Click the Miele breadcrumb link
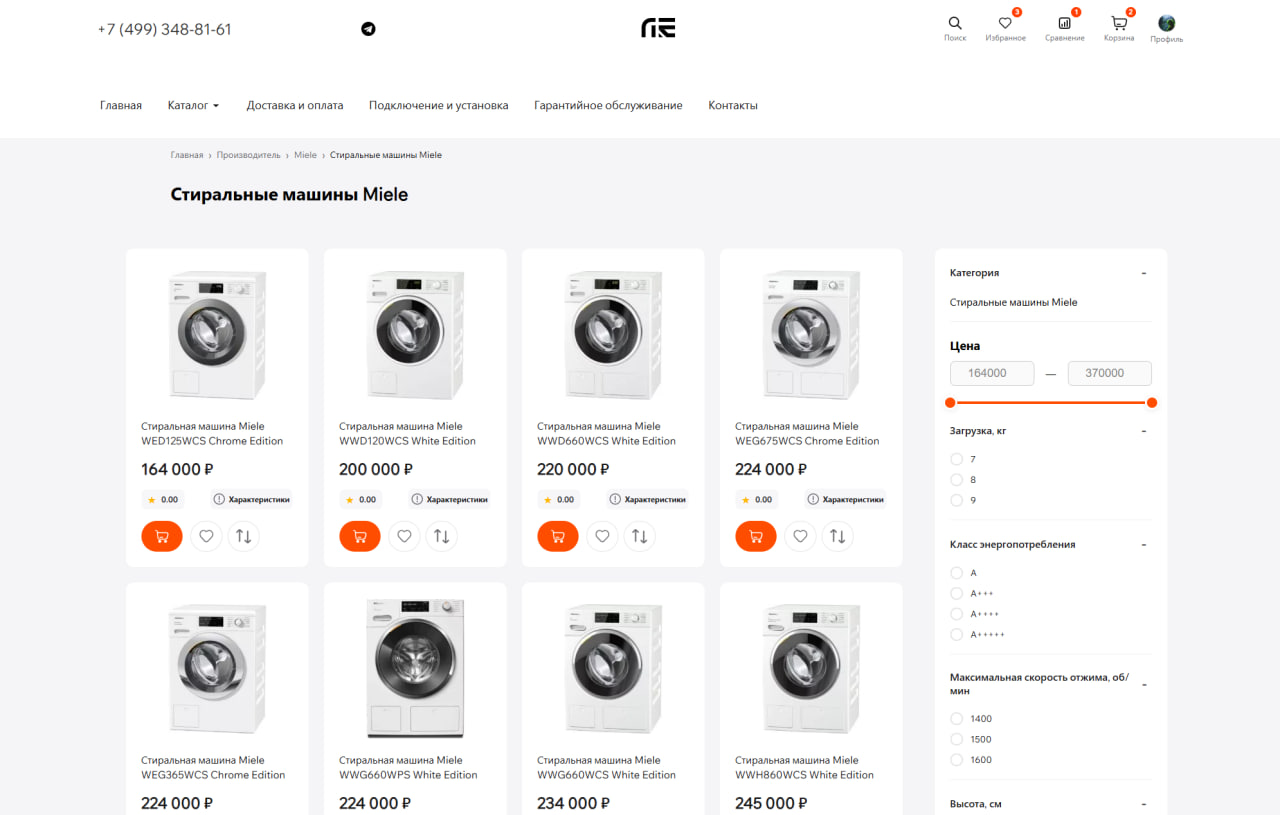 pos(305,155)
